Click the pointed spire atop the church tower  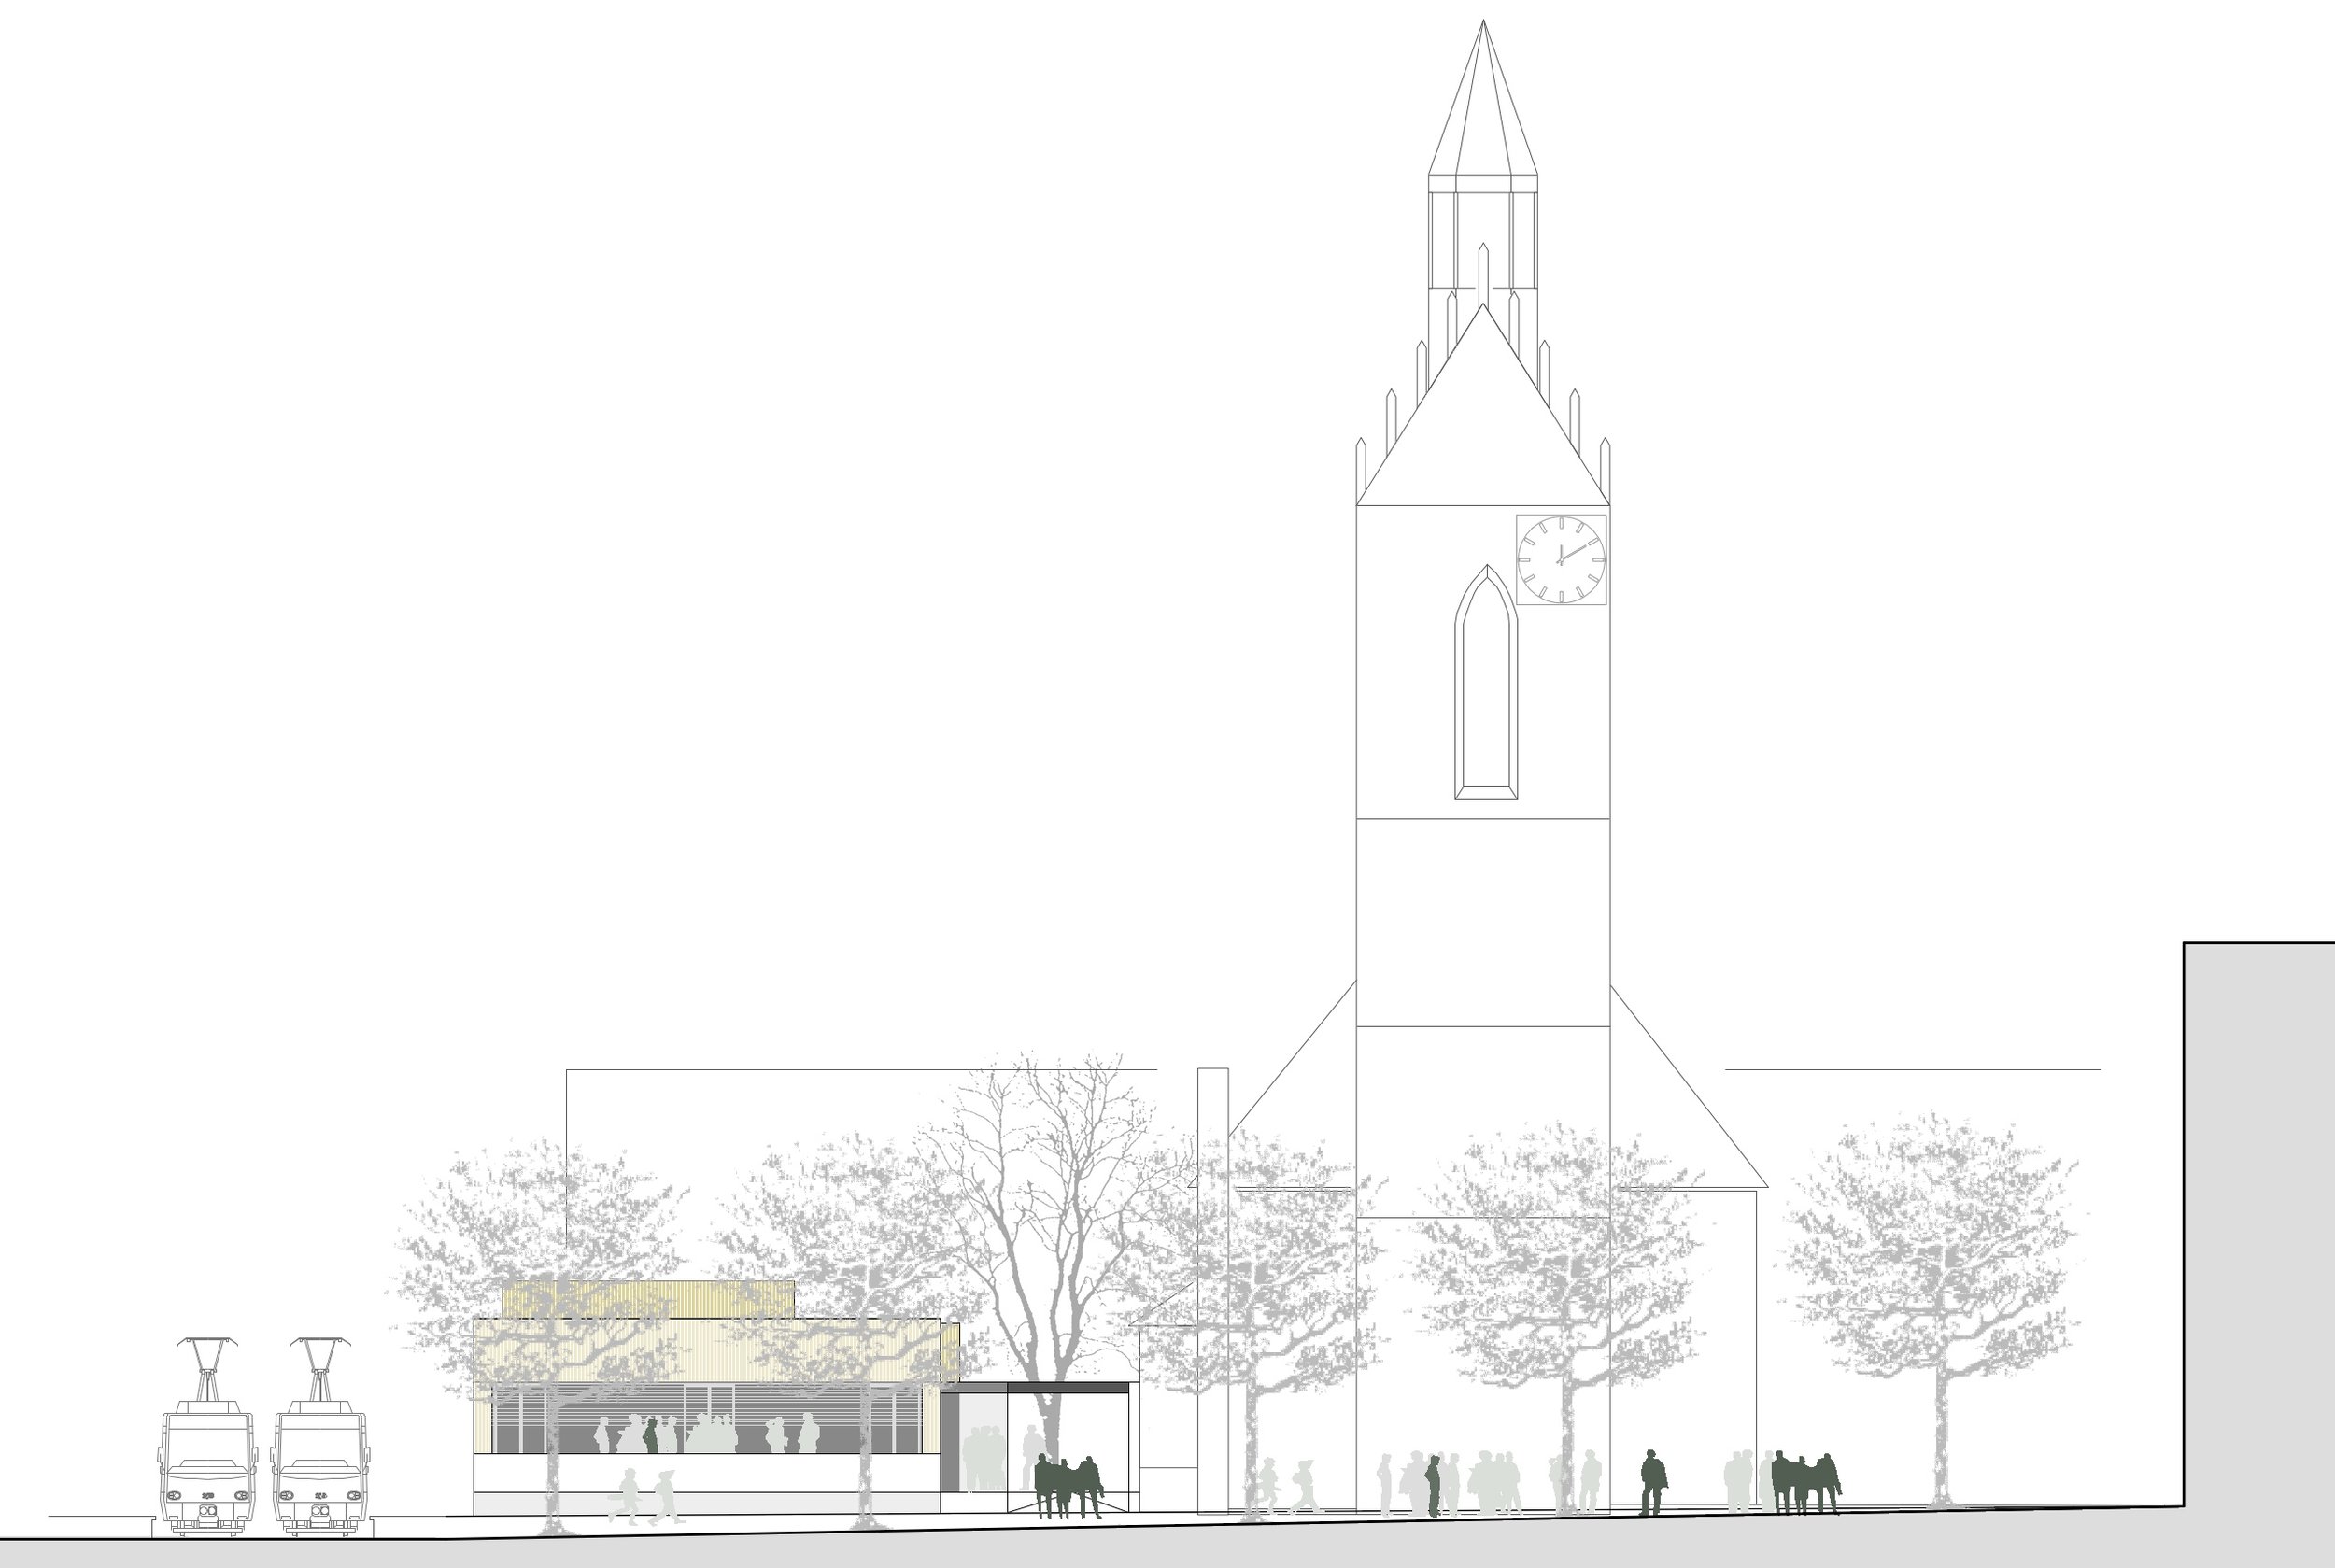pos(1483,98)
